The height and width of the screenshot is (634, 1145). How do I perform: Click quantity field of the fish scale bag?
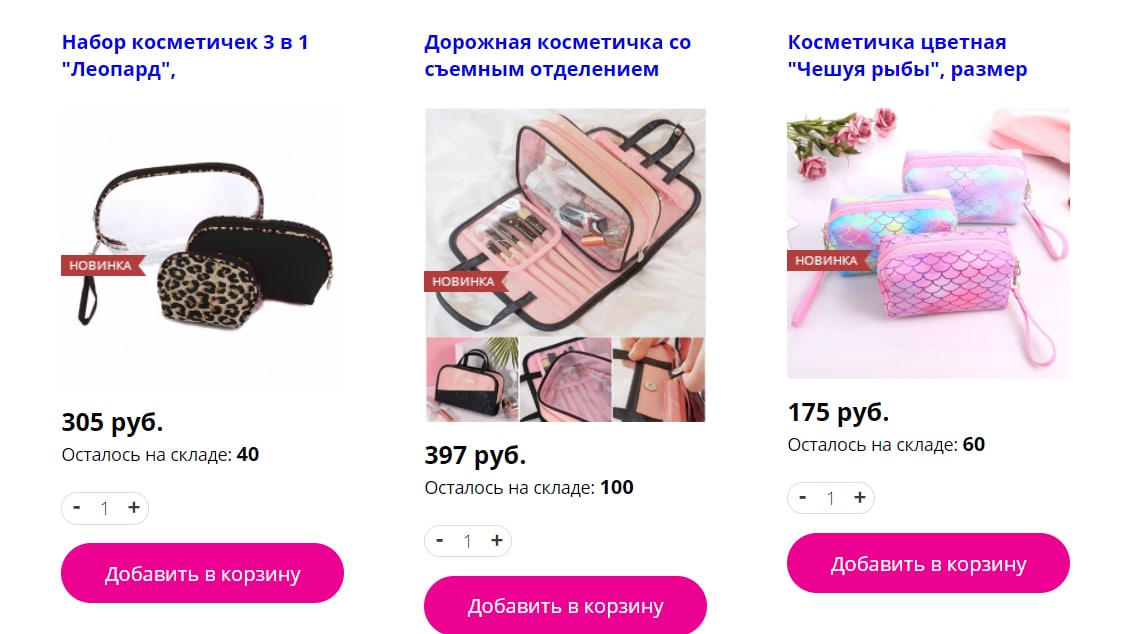pos(831,498)
